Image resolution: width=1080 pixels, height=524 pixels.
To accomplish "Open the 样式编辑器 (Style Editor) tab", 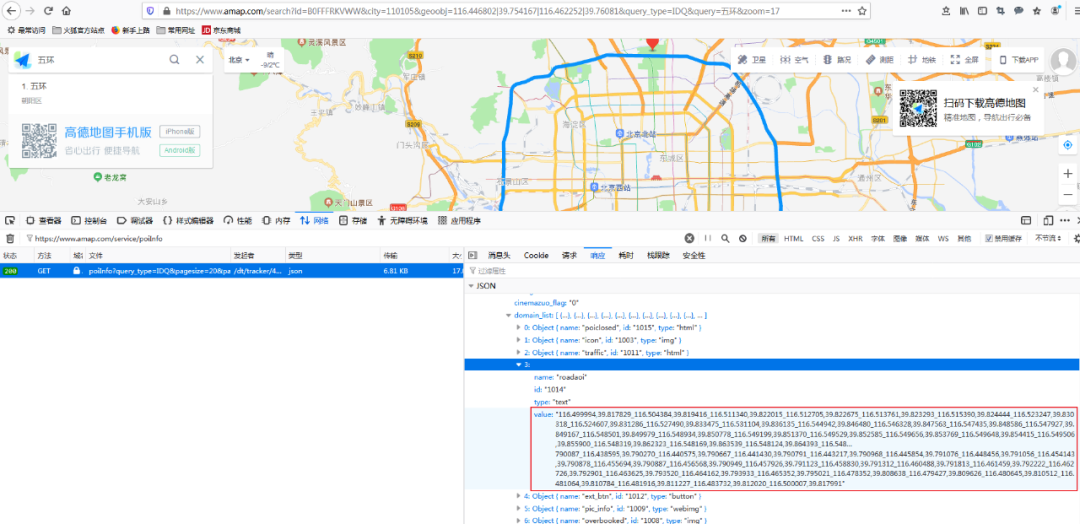I will 188,221.
